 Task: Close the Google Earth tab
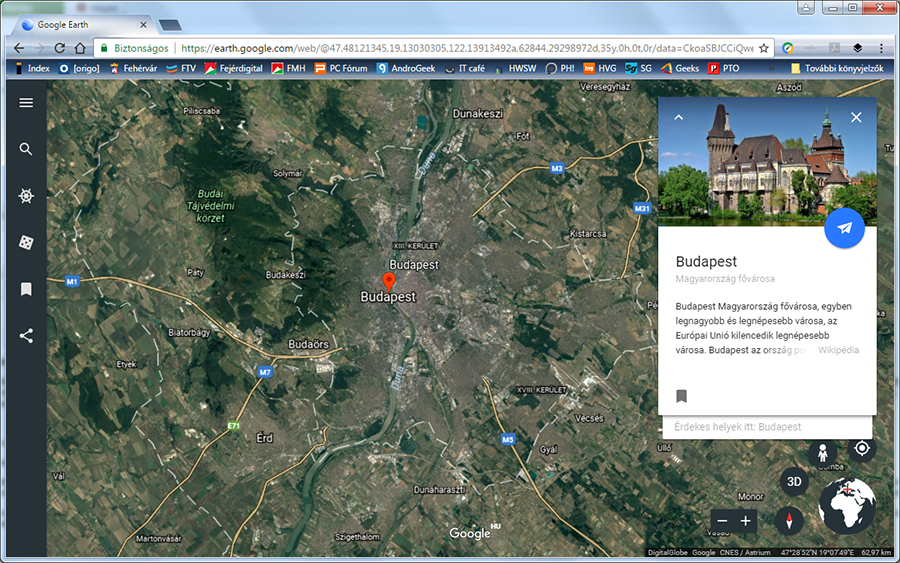click(x=143, y=25)
